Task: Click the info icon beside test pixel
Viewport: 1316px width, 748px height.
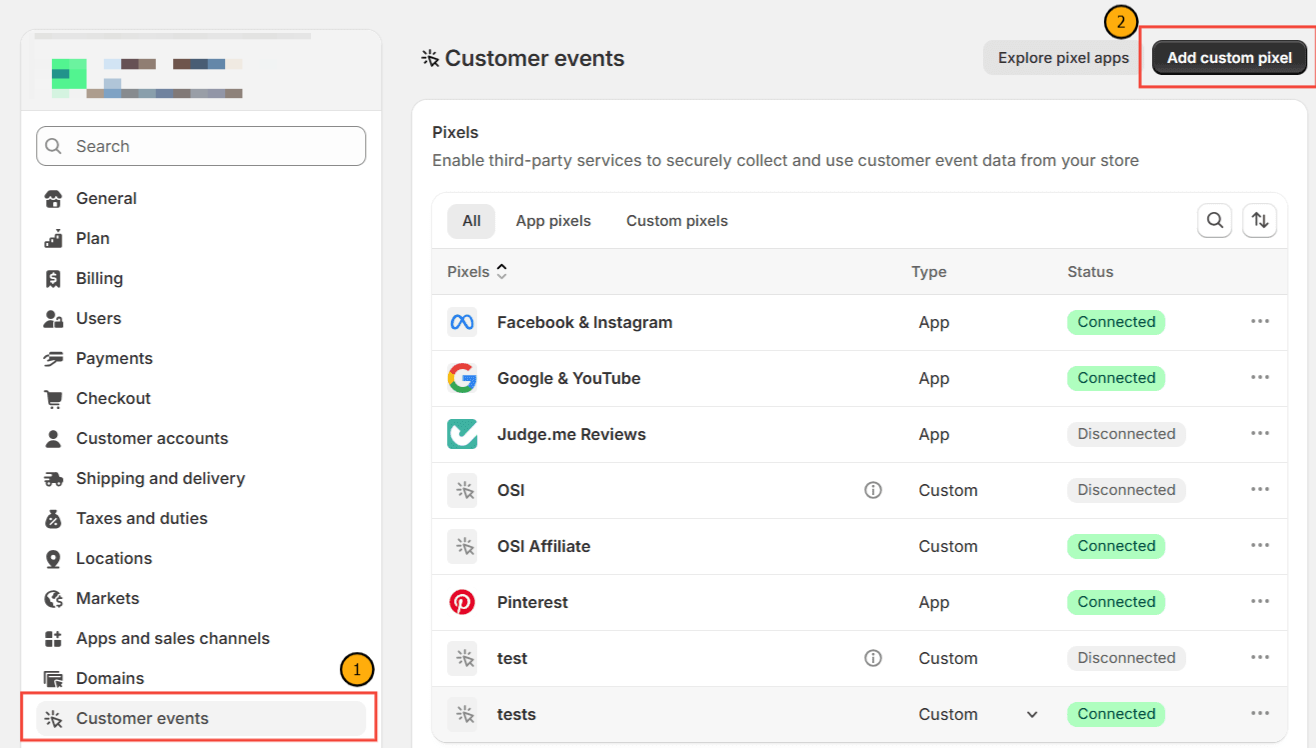Action: [x=873, y=658]
